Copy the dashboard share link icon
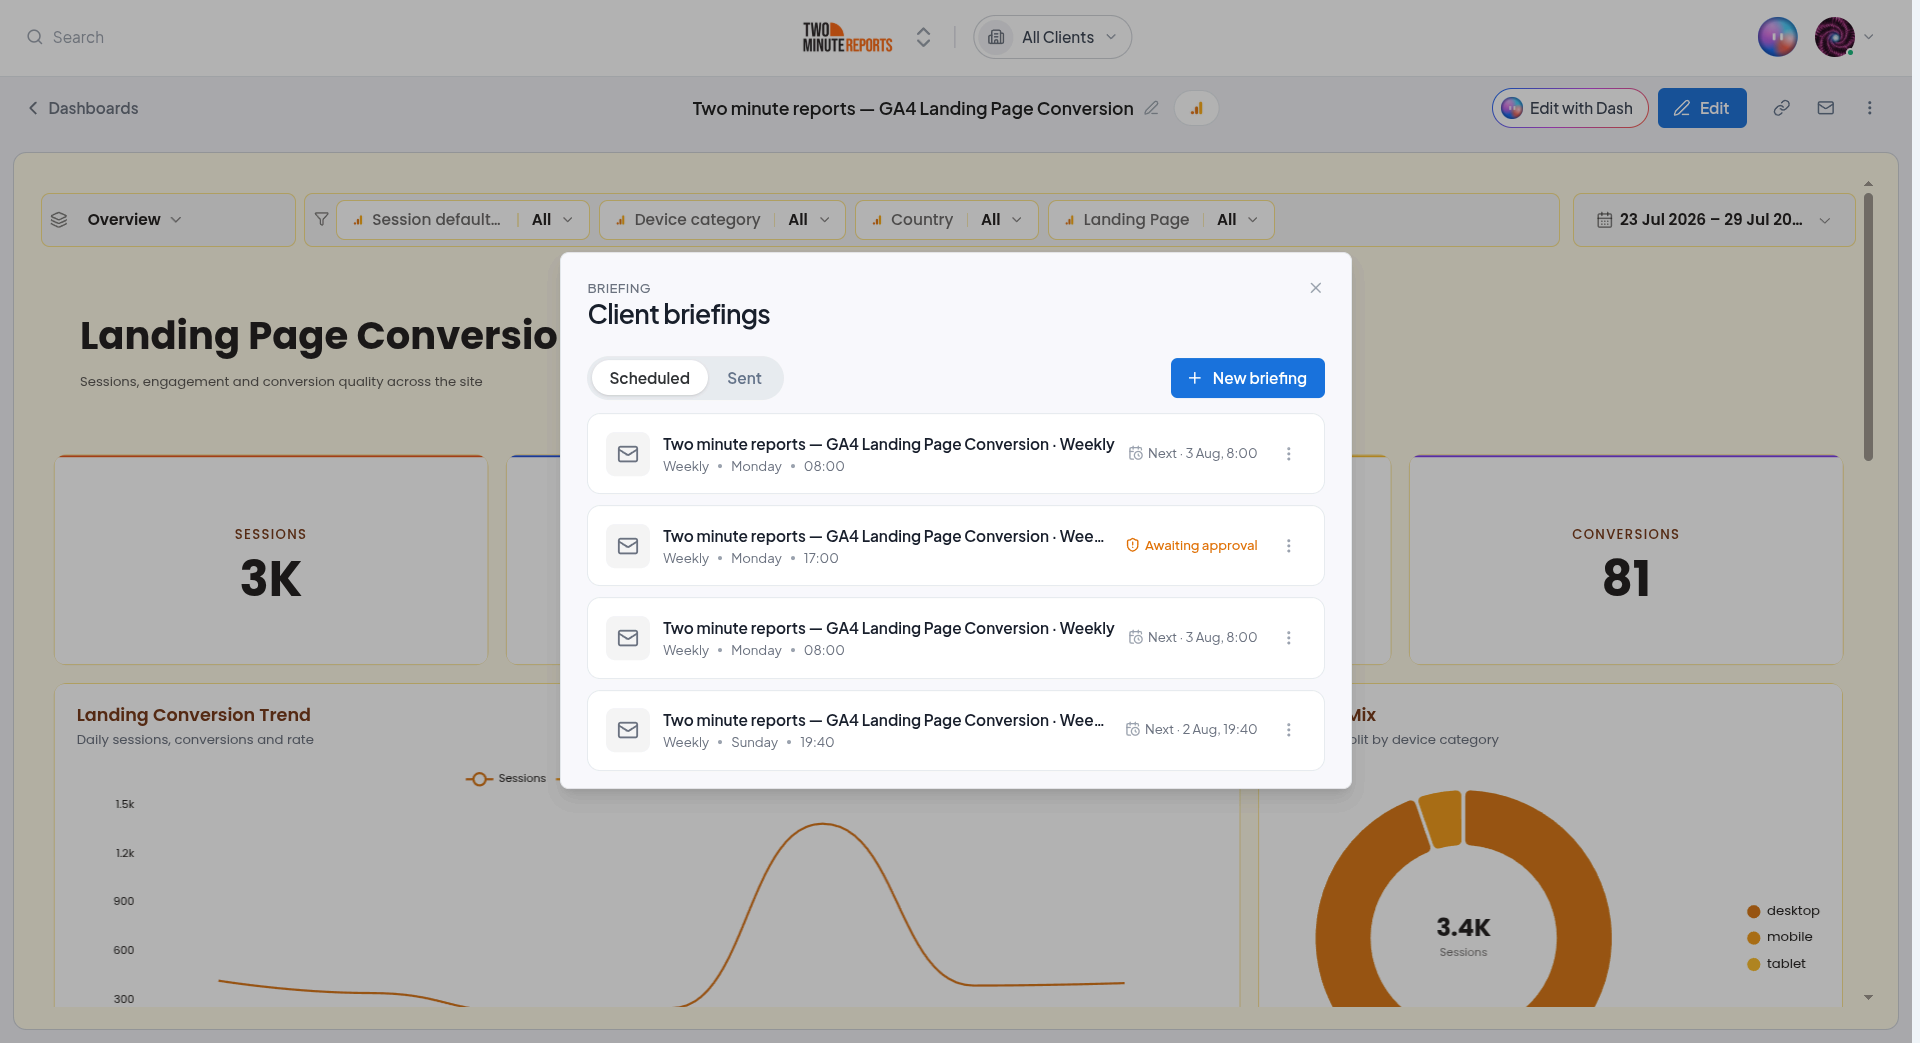This screenshot has height=1043, width=1920. [x=1782, y=108]
